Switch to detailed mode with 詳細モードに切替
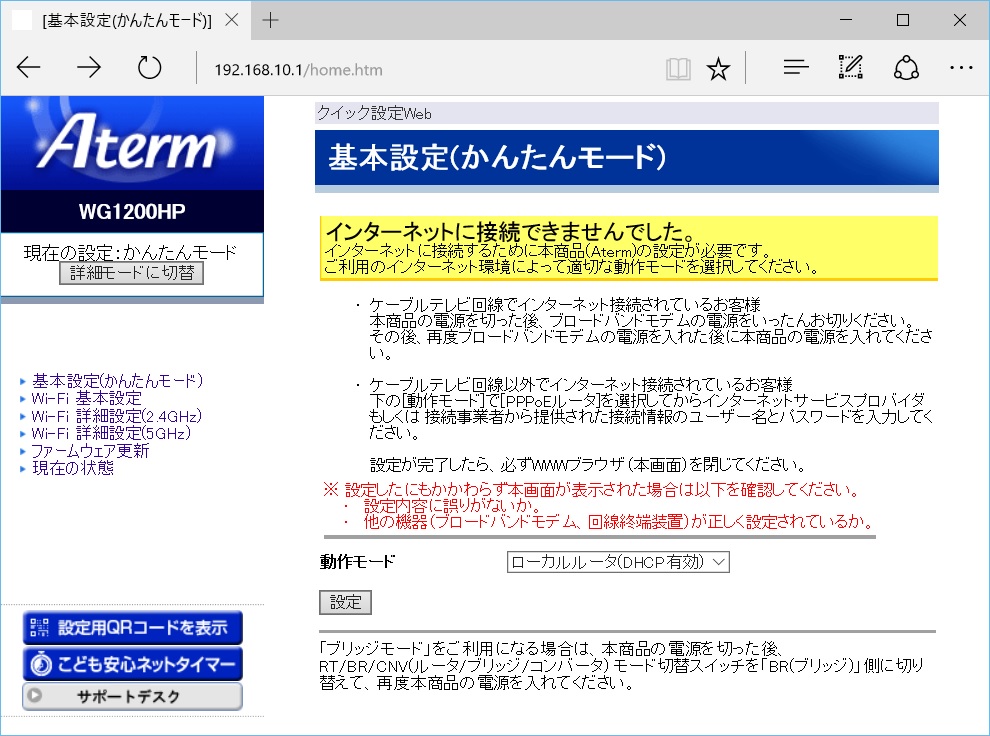Screen dimensions: 990x736 point(131,273)
